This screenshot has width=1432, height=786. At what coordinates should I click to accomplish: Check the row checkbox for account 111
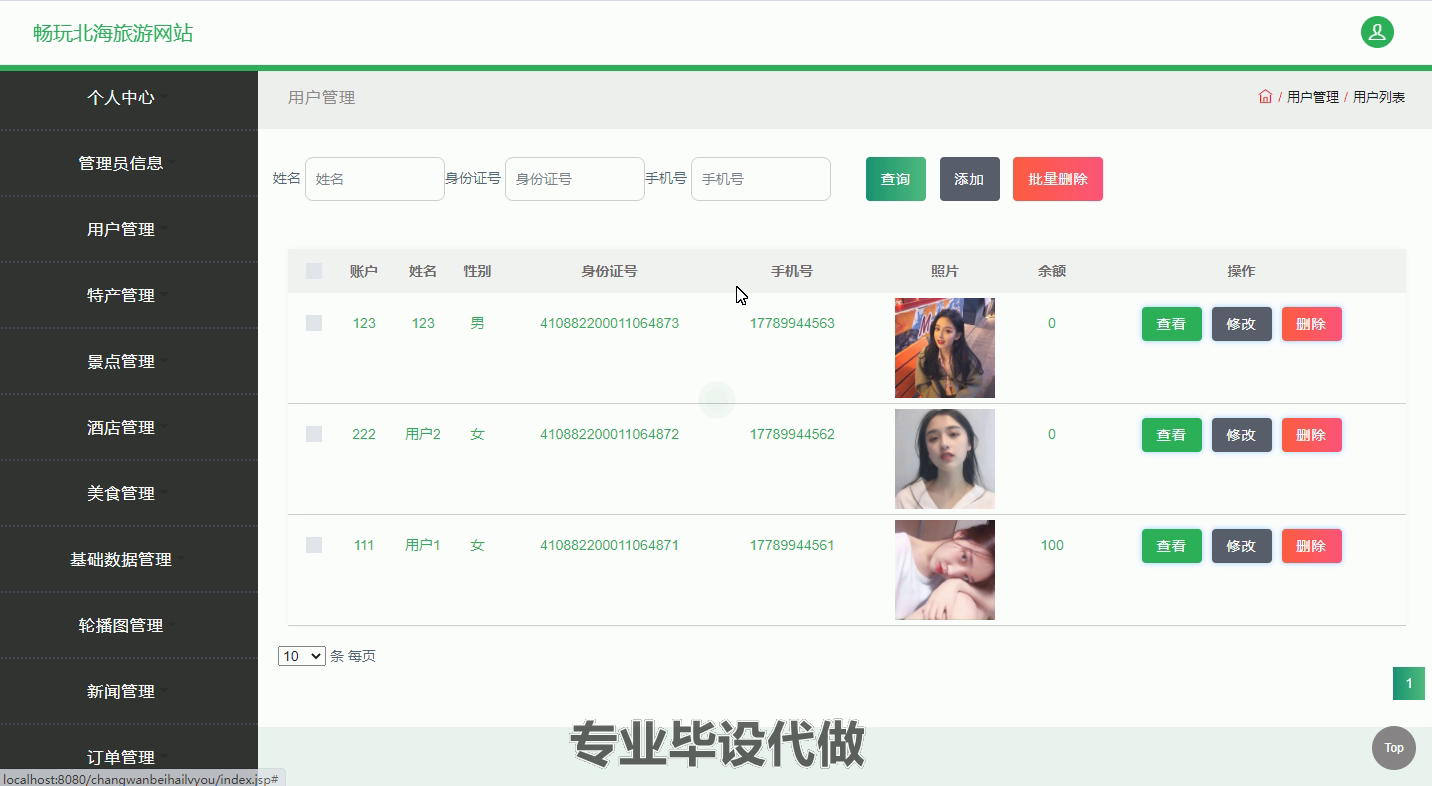[x=314, y=545]
